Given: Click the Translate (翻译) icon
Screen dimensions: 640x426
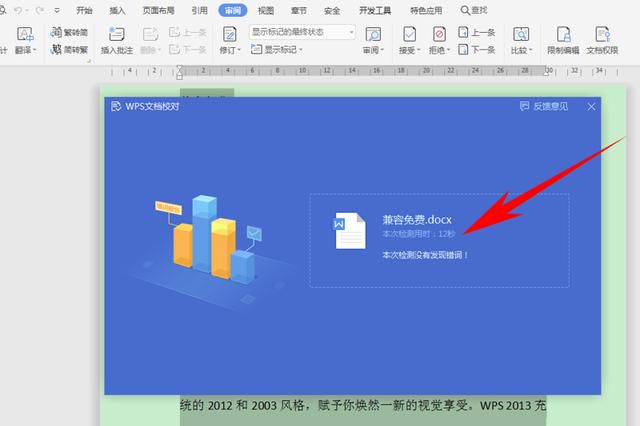Looking at the screenshot, I should click(24, 34).
